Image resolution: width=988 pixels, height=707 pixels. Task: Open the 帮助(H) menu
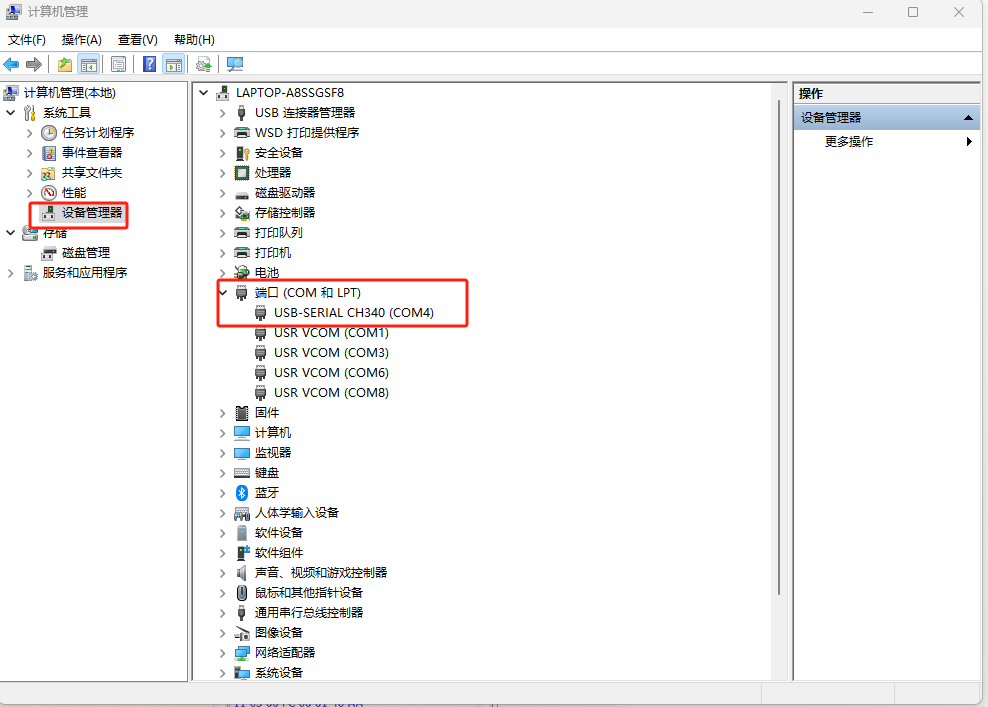pos(194,40)
